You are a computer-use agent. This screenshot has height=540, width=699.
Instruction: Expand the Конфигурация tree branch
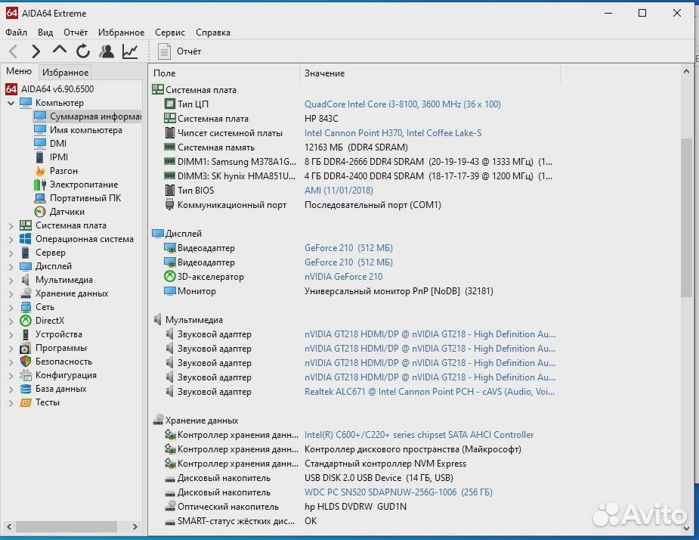[11, 376]
